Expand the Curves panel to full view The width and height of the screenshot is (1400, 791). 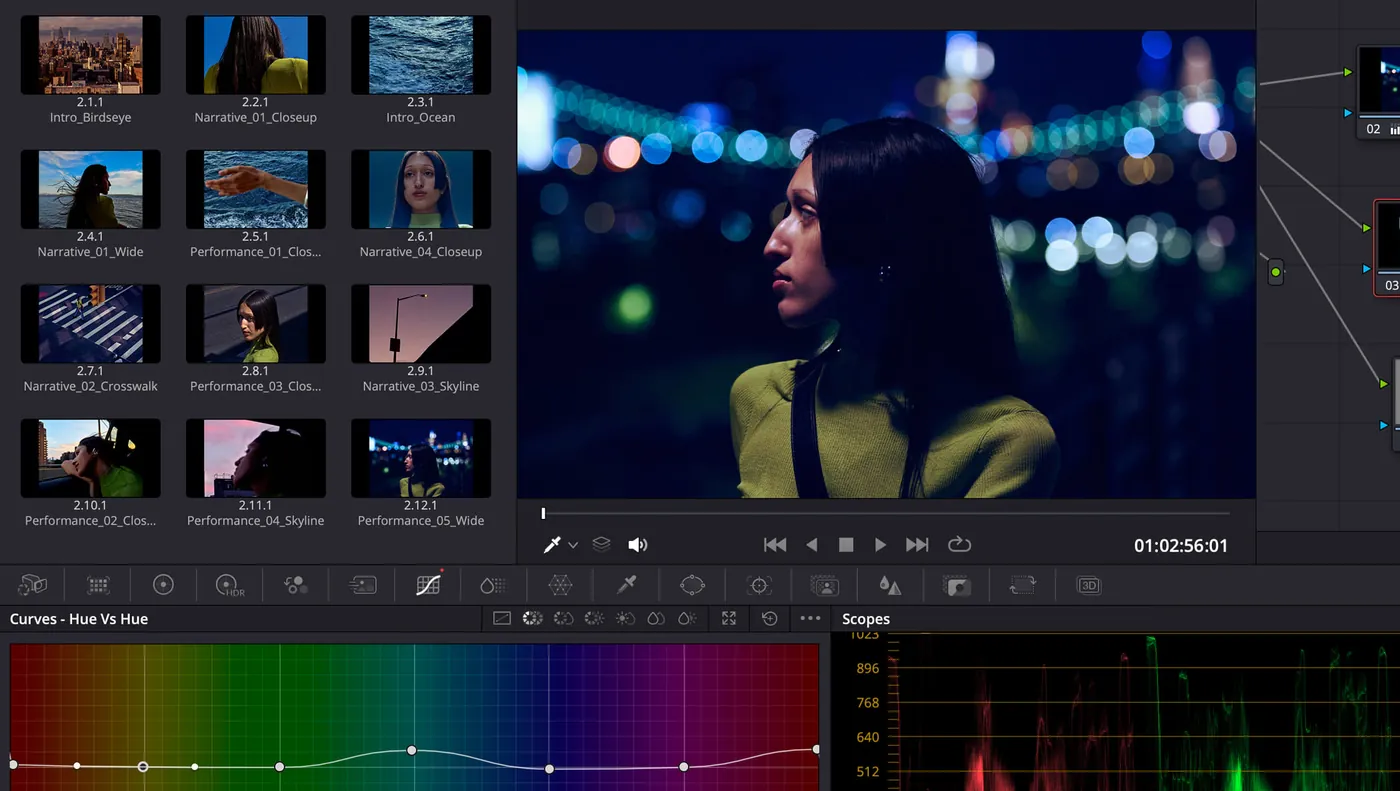click(x=729, y=619)
